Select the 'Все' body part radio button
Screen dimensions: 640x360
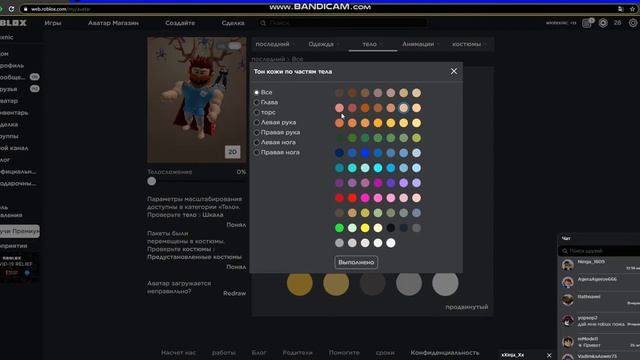coord(256,93)
